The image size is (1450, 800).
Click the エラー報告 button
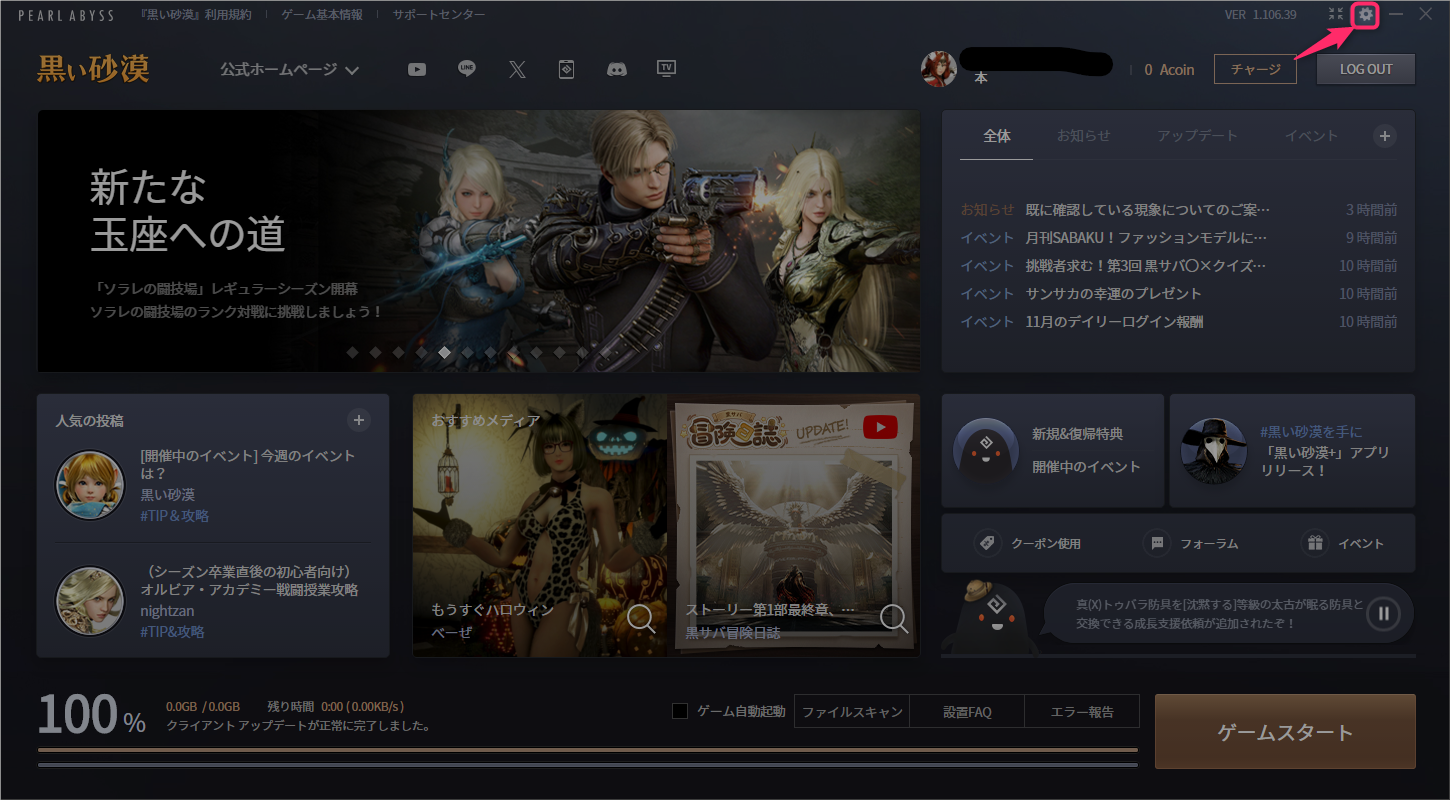pos(1082,711)
